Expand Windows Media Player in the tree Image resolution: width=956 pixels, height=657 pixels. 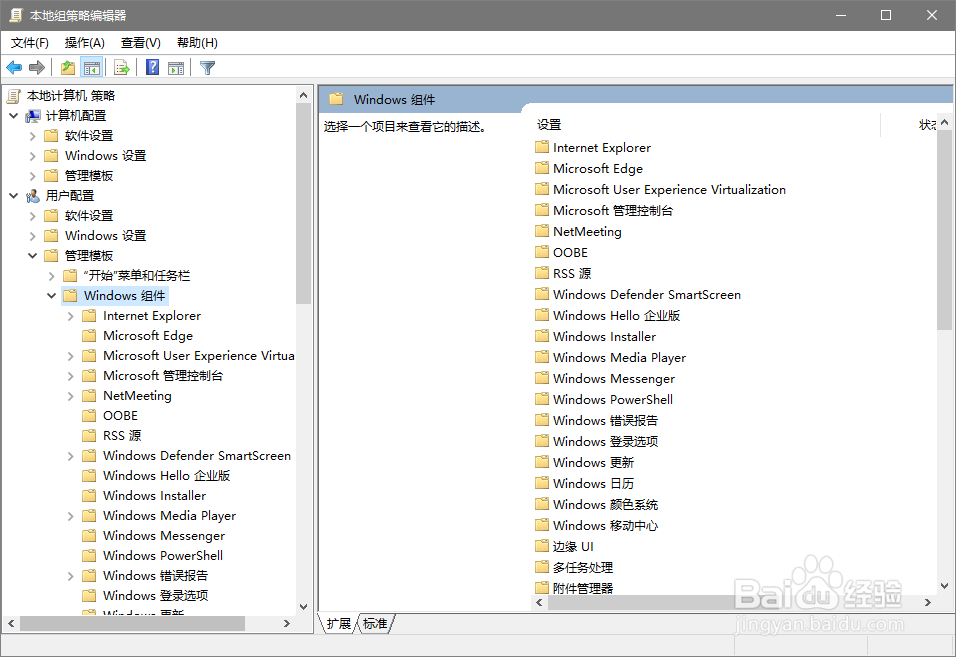coord(71,516)
